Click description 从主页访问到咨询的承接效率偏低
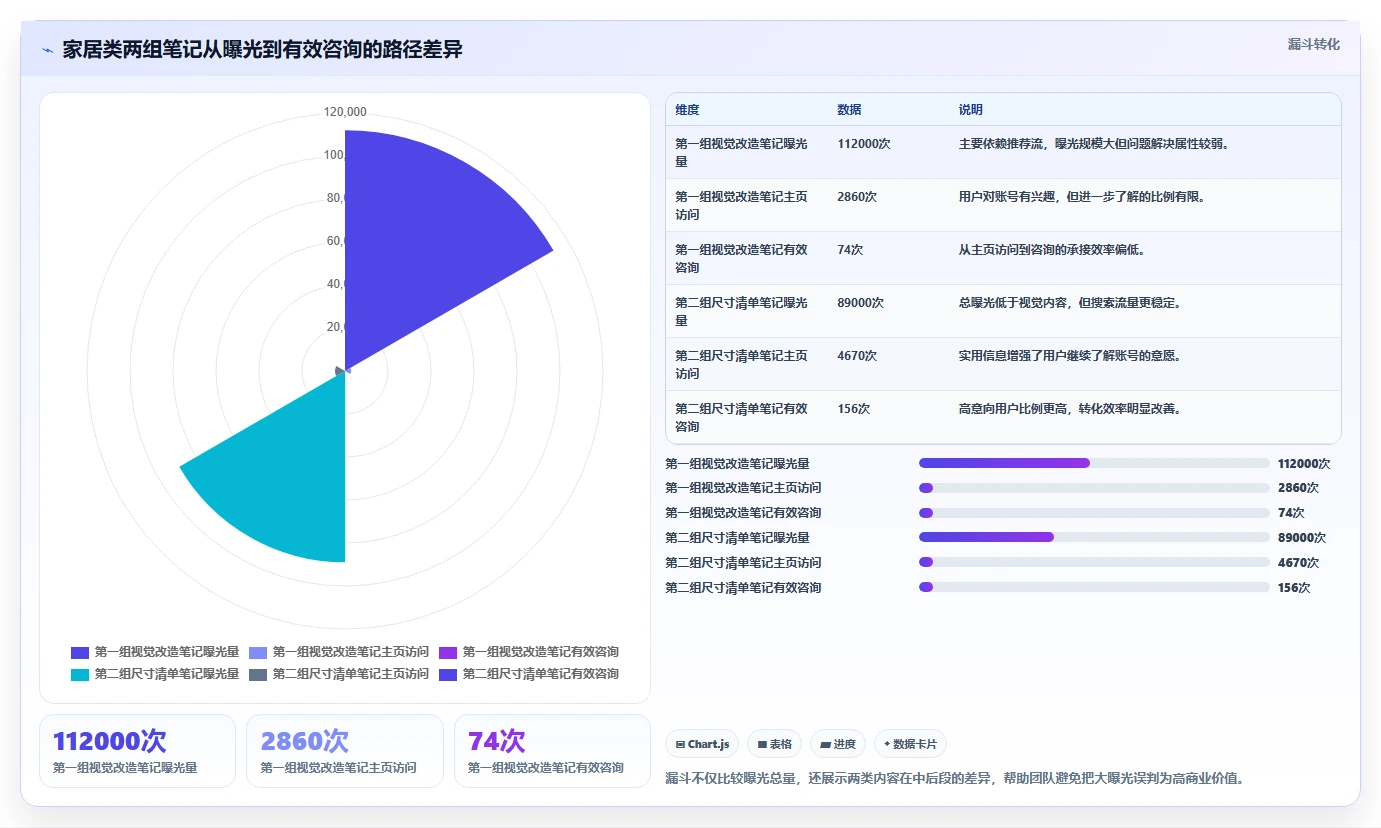Image resolution: width=1381 pixels, height=828 pixels. [1052, 250]
